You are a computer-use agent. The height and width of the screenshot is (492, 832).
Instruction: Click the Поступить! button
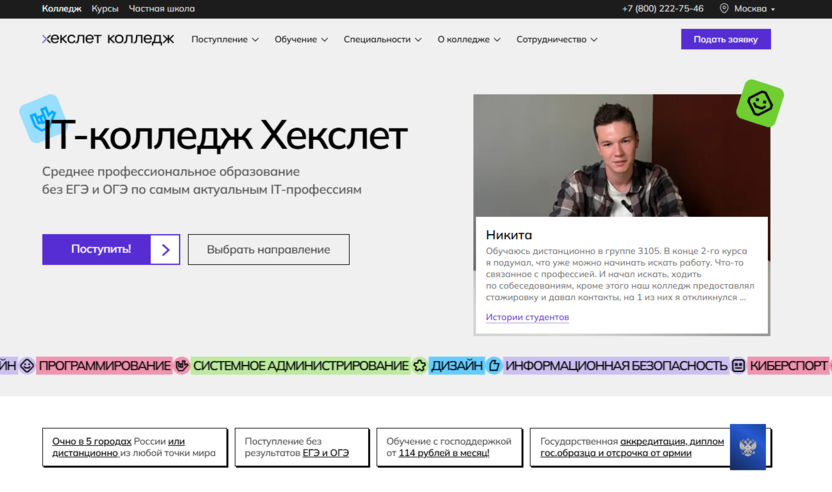coord(111,249)
